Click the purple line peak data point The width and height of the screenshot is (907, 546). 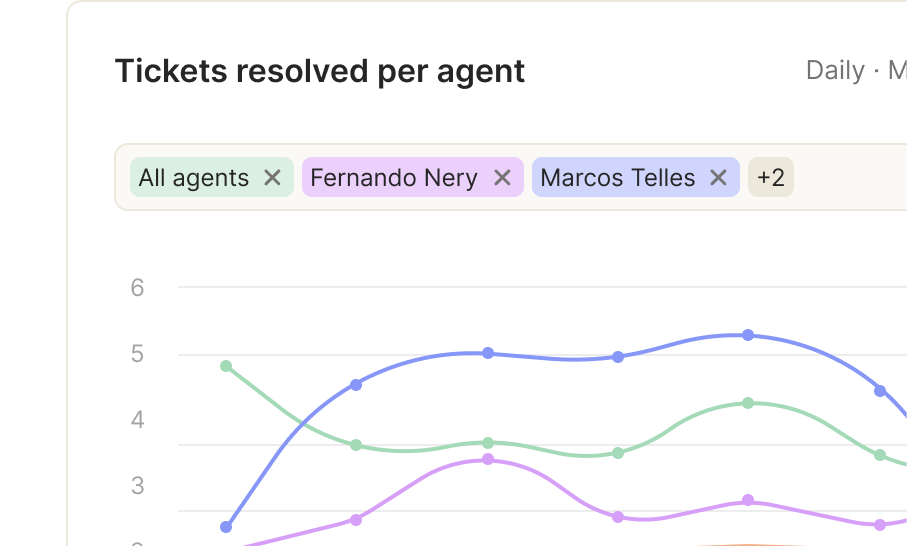488,459
